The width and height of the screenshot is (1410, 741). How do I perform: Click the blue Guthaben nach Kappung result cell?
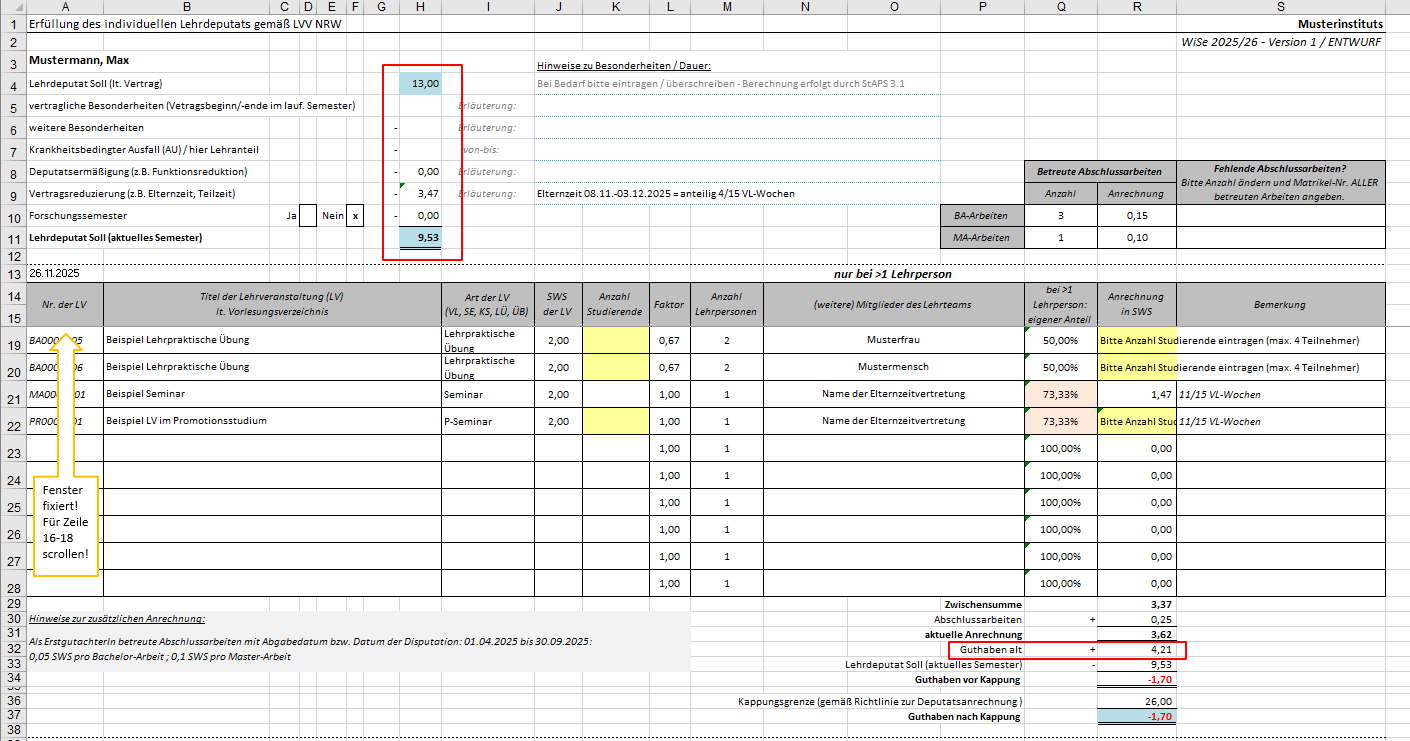point(1136,717)
